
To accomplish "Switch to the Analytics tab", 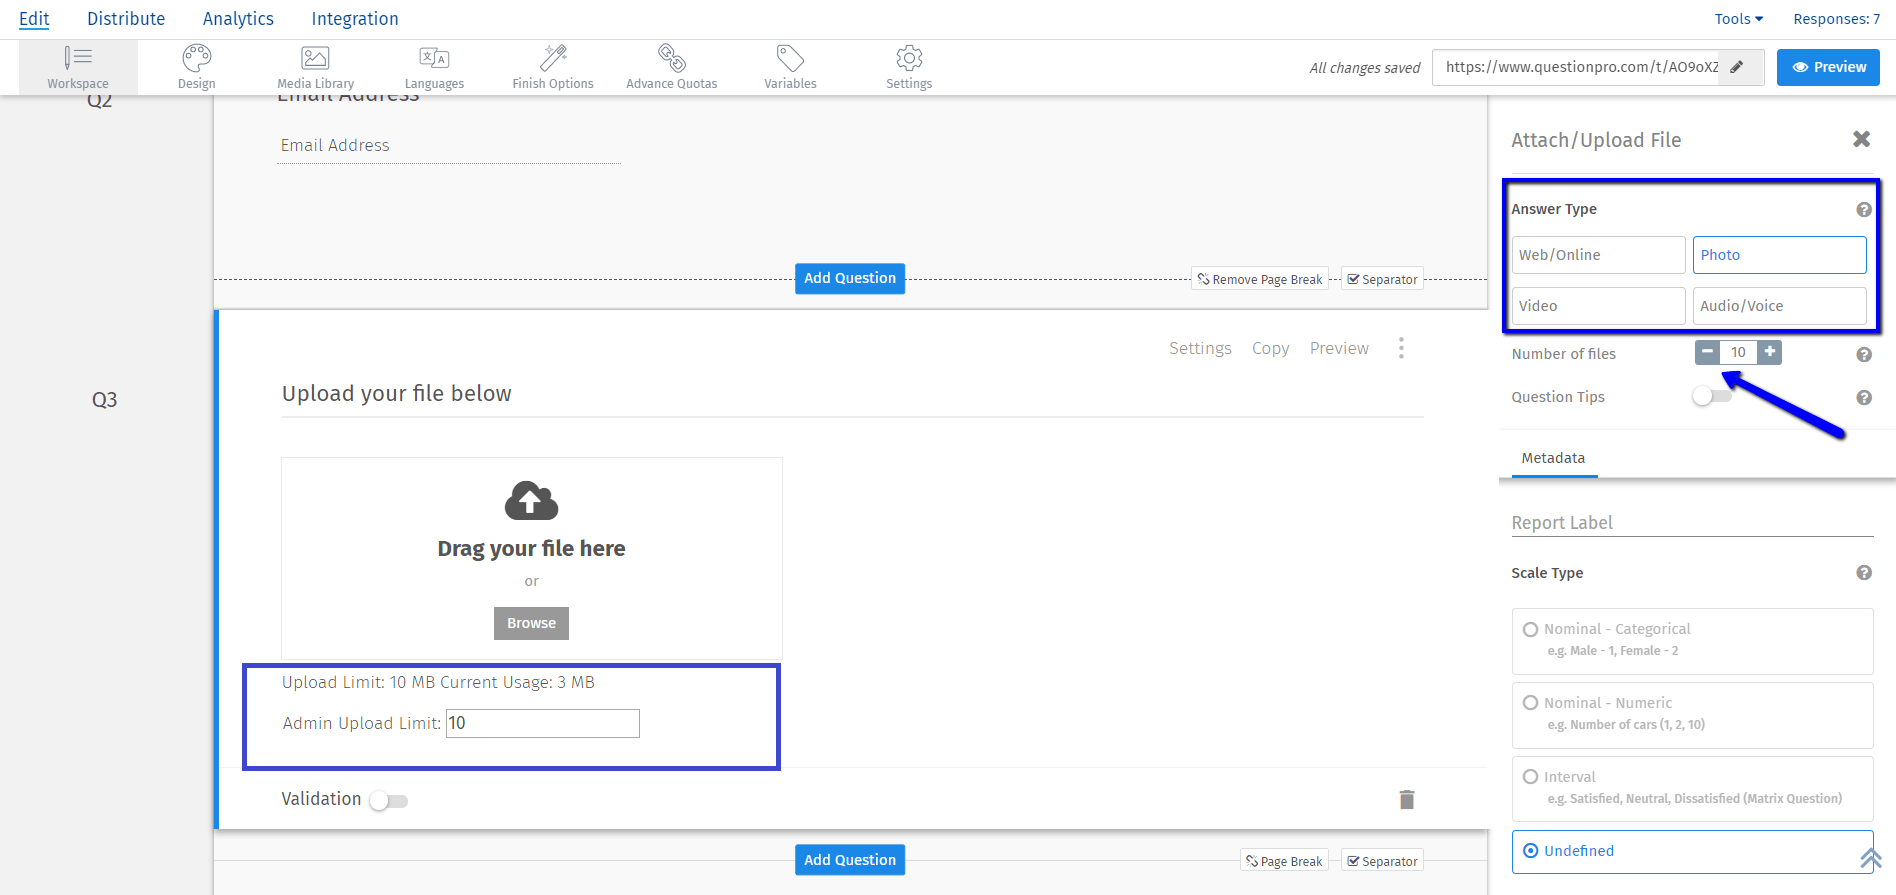I will click(238, 19).
